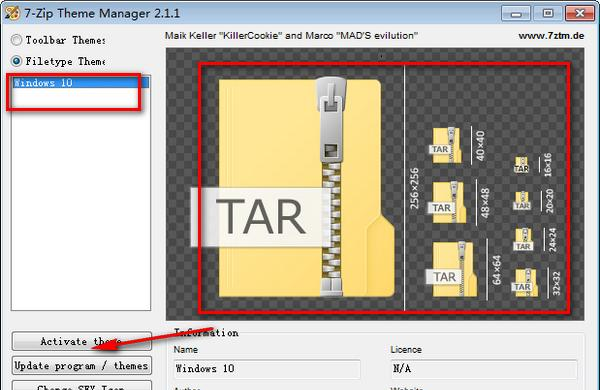The height and width of the screenshot is (390, 600).
Task: Select Windows 10 in the theme list
Action: (81, 83)
